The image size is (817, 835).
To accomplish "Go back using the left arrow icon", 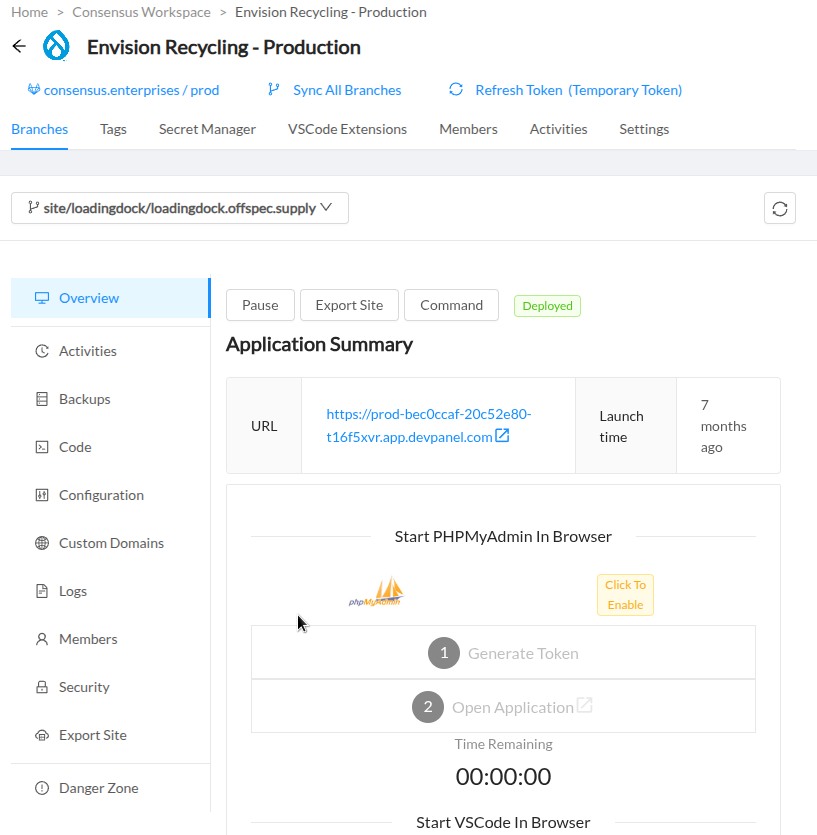I will (19, 46).
